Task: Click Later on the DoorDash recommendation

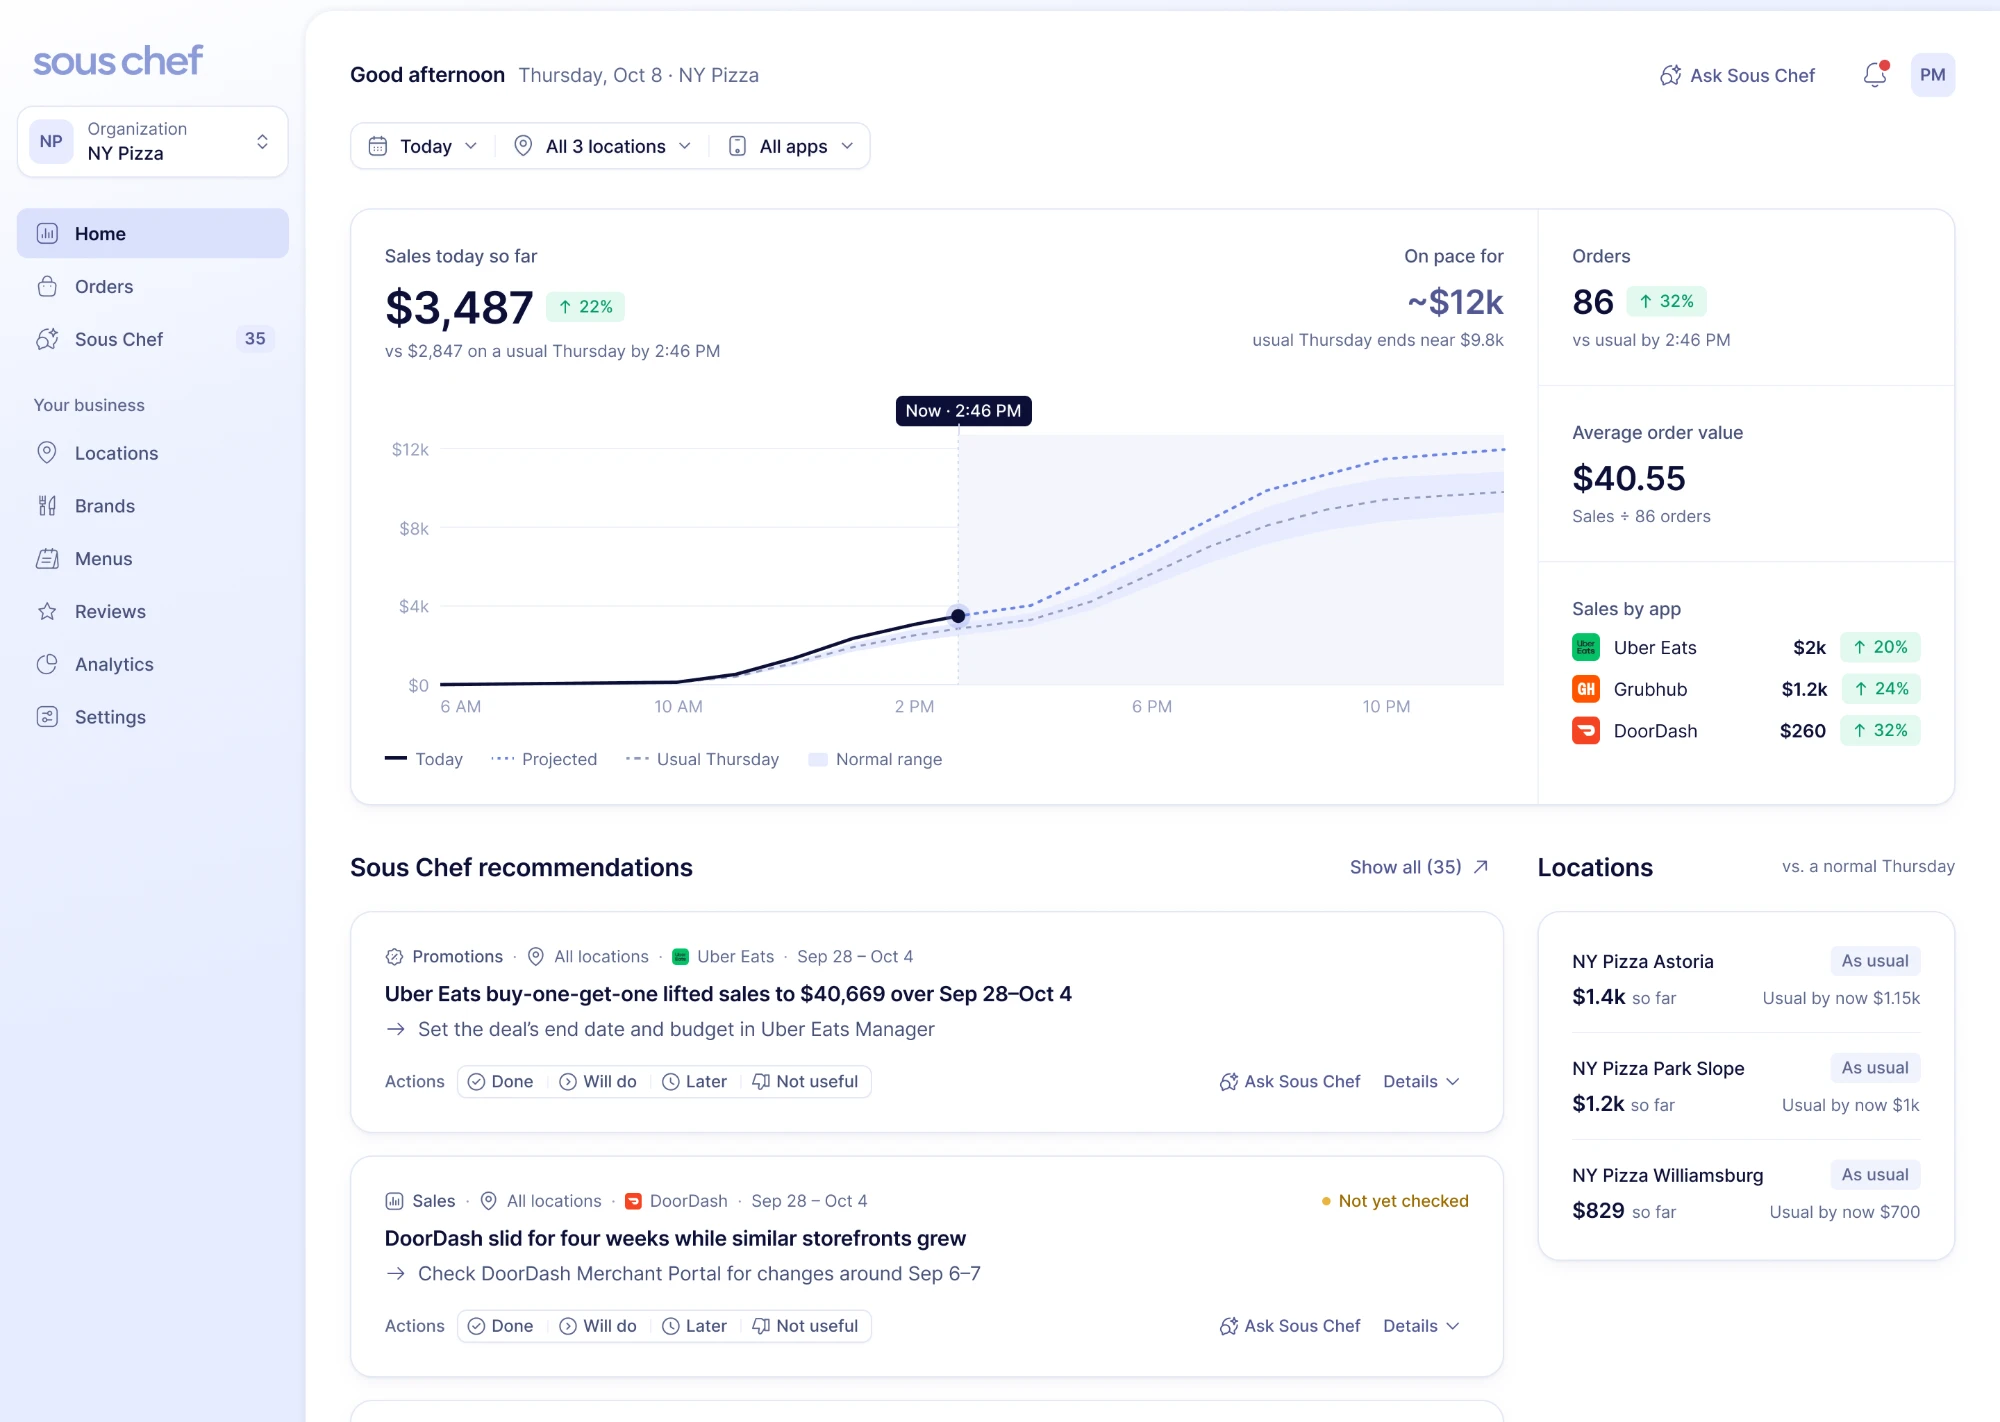Action: coord(695,1326)
